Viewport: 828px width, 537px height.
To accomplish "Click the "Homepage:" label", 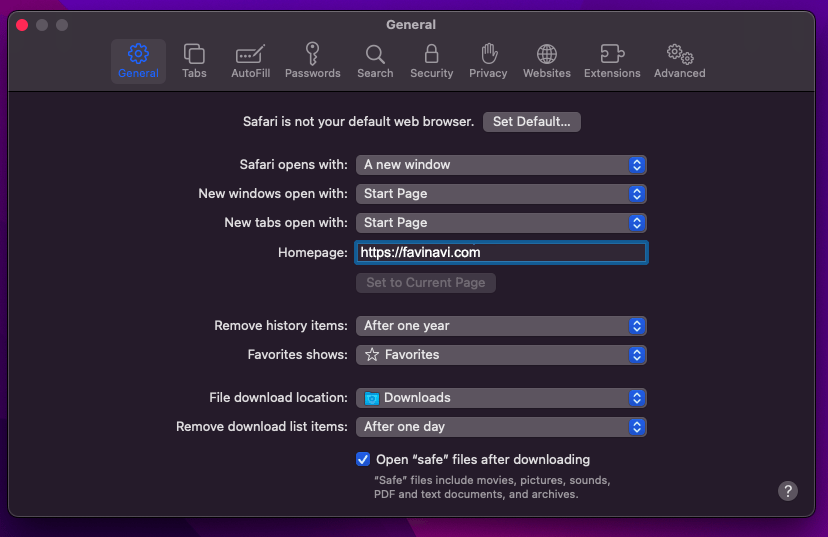I will (x=313, y=252).
